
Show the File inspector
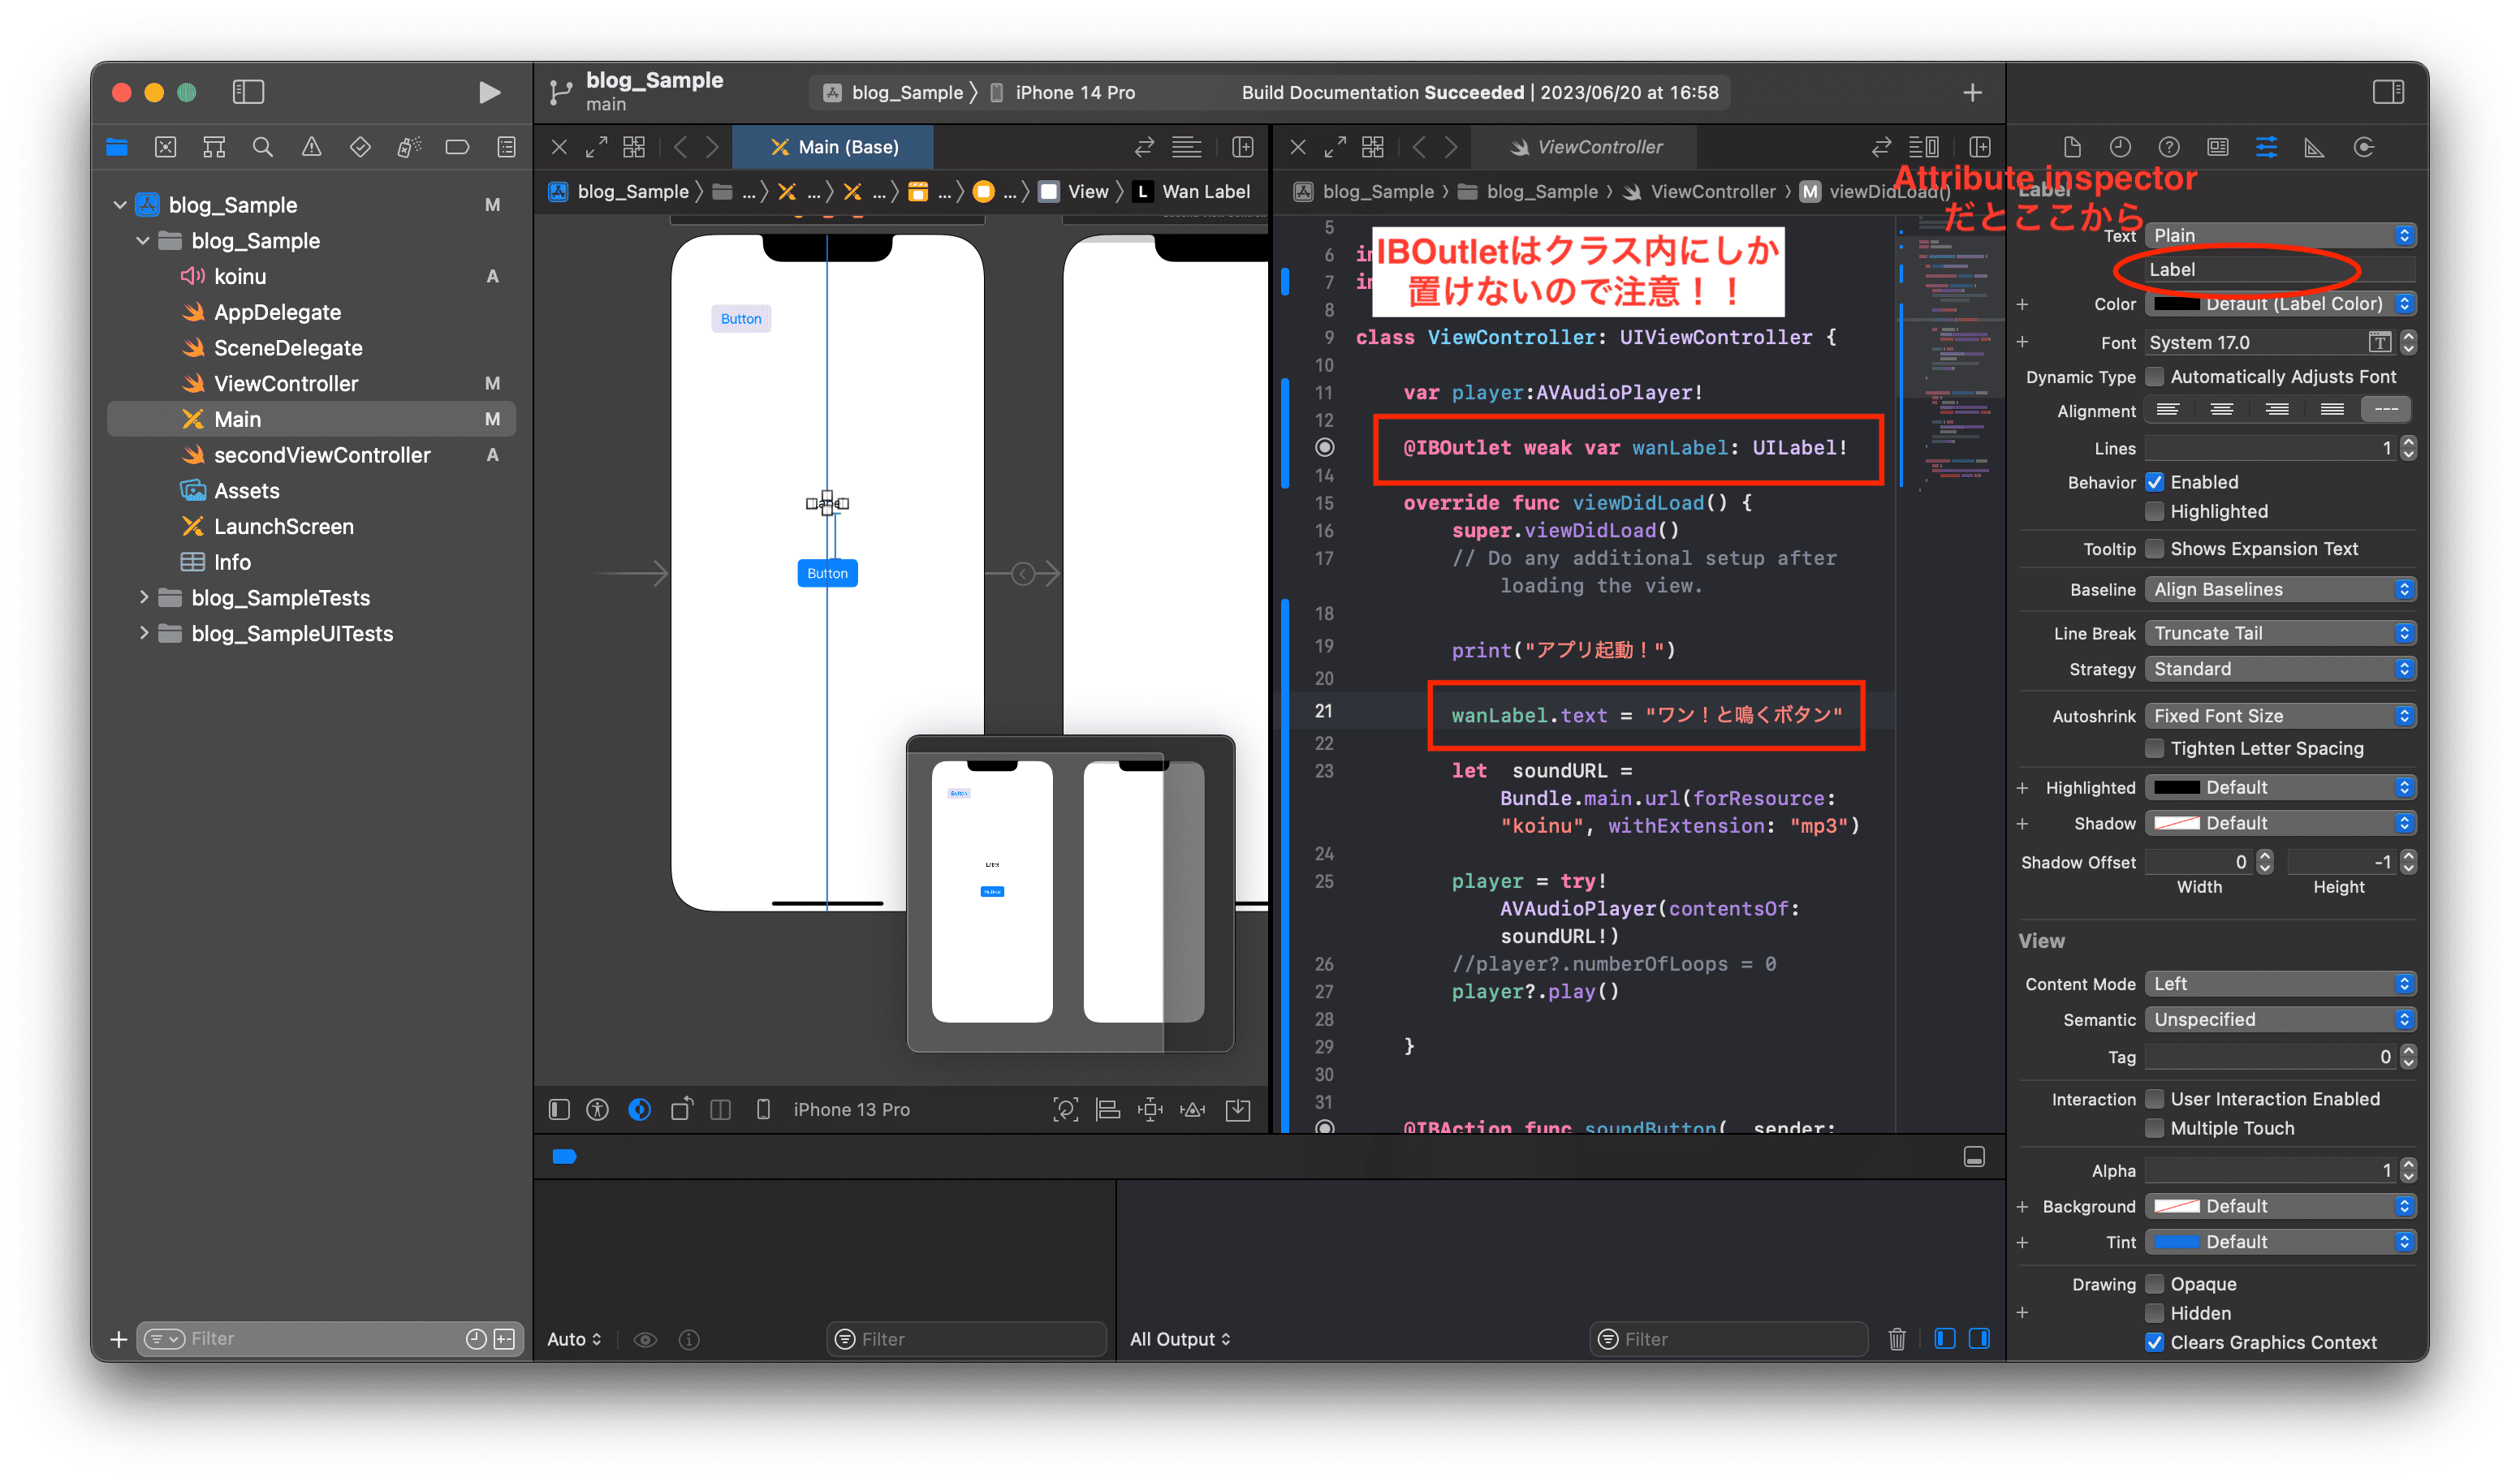click(2072, 147)
